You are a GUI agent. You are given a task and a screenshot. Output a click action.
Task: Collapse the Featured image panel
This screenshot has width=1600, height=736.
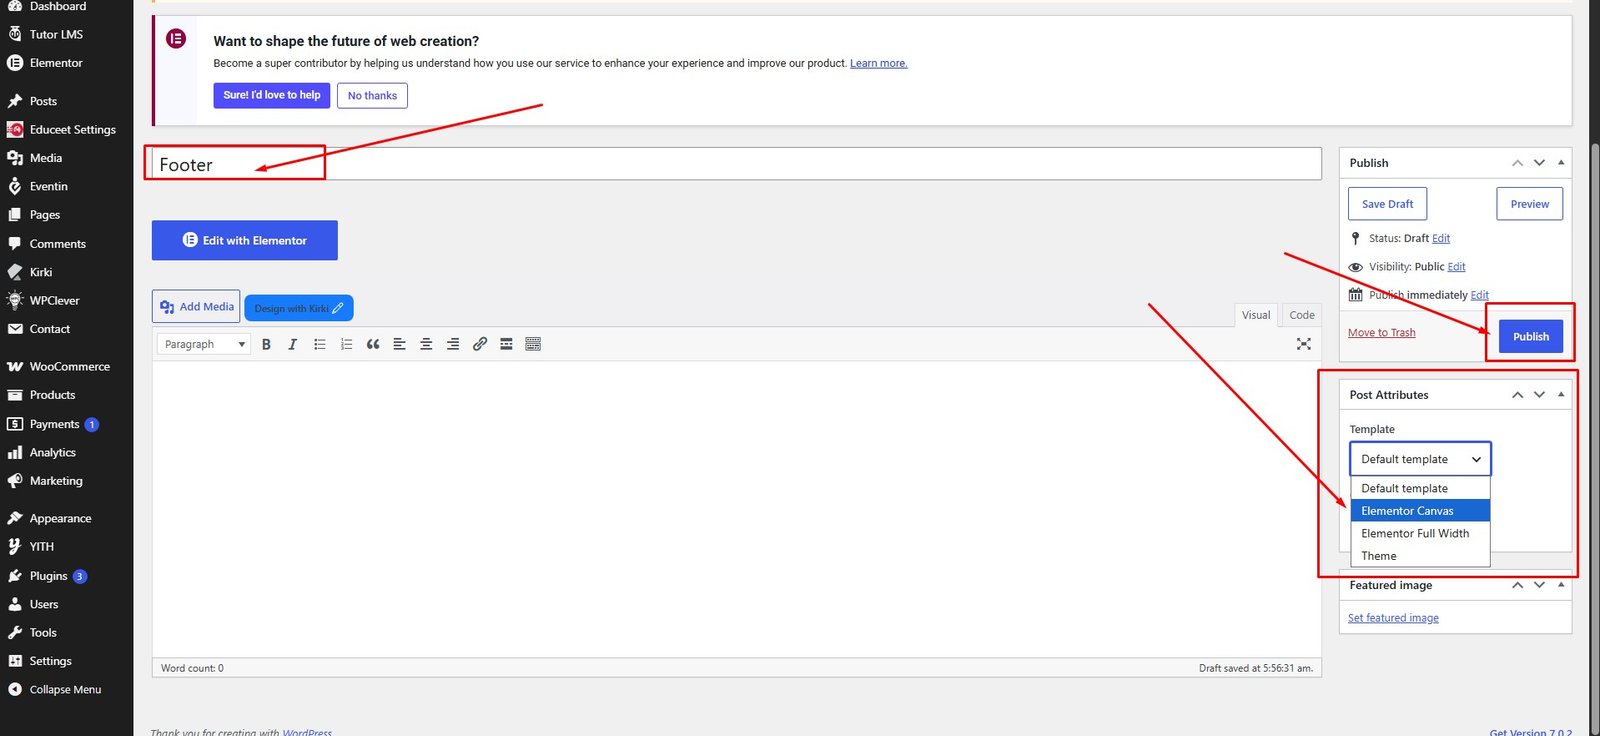click(x=1561, y=585)
